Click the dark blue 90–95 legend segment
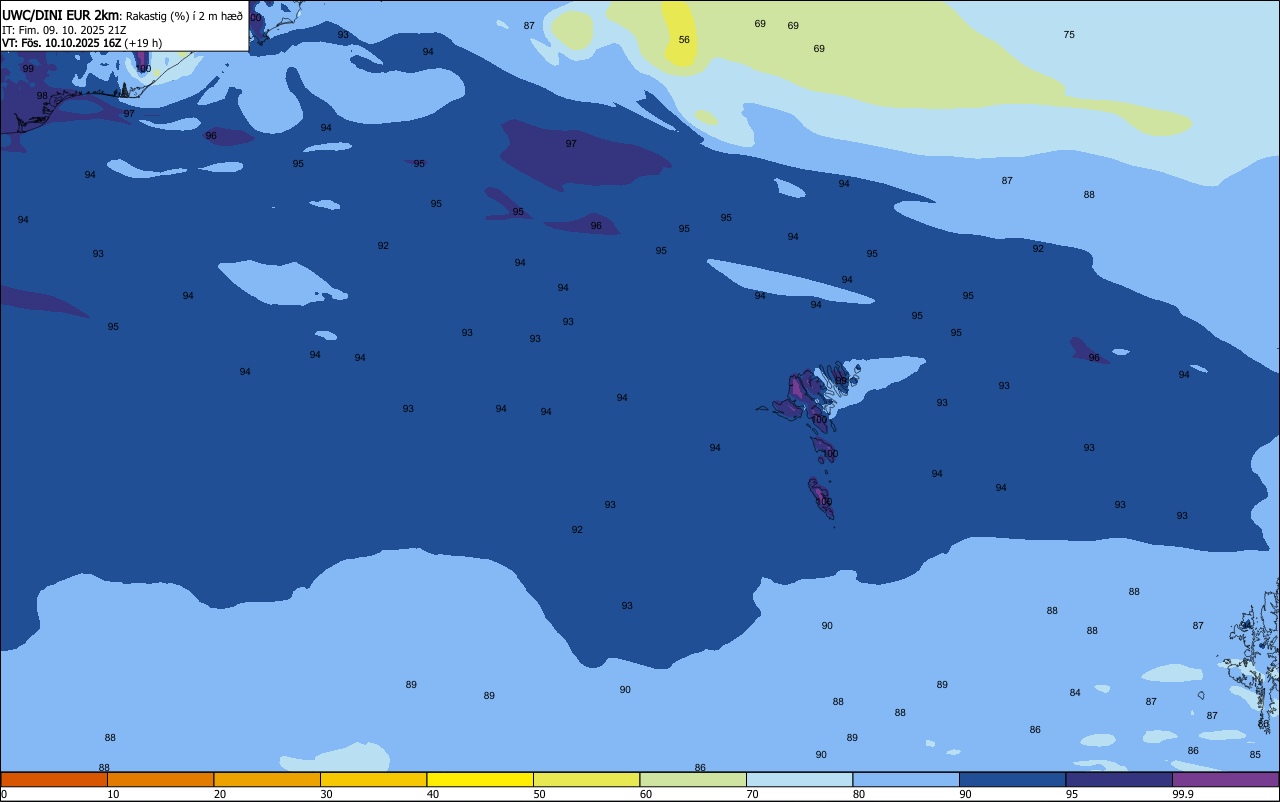This screenshot has width=1280, height=802. 1012,779
